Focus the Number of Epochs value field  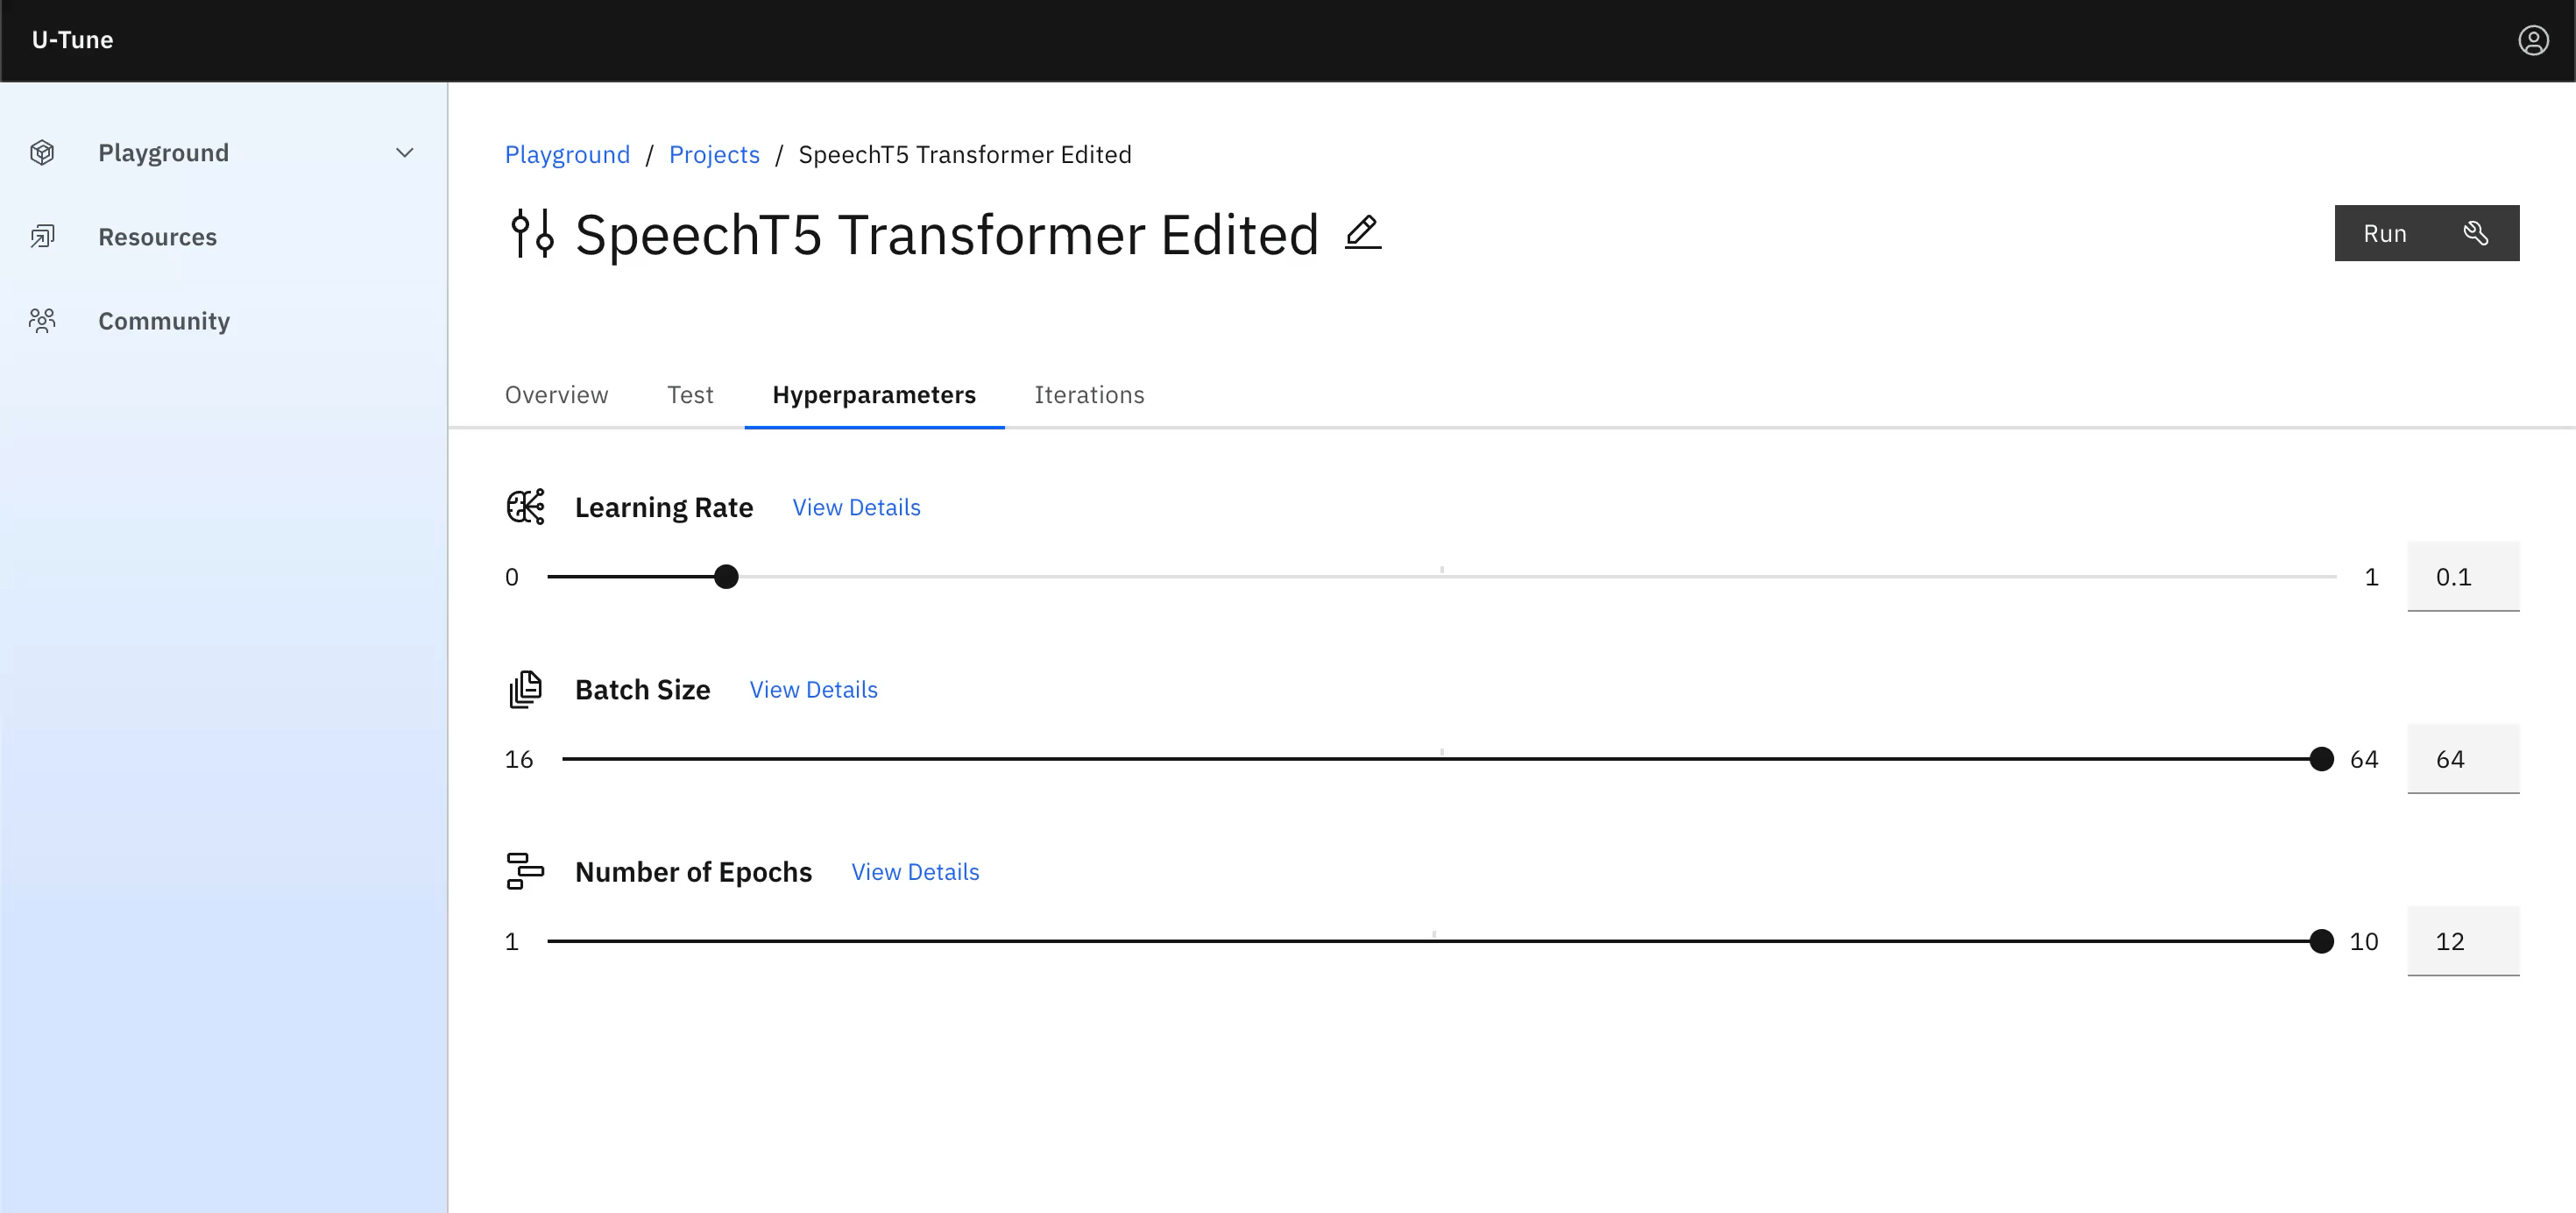[x=2462, y=941]
